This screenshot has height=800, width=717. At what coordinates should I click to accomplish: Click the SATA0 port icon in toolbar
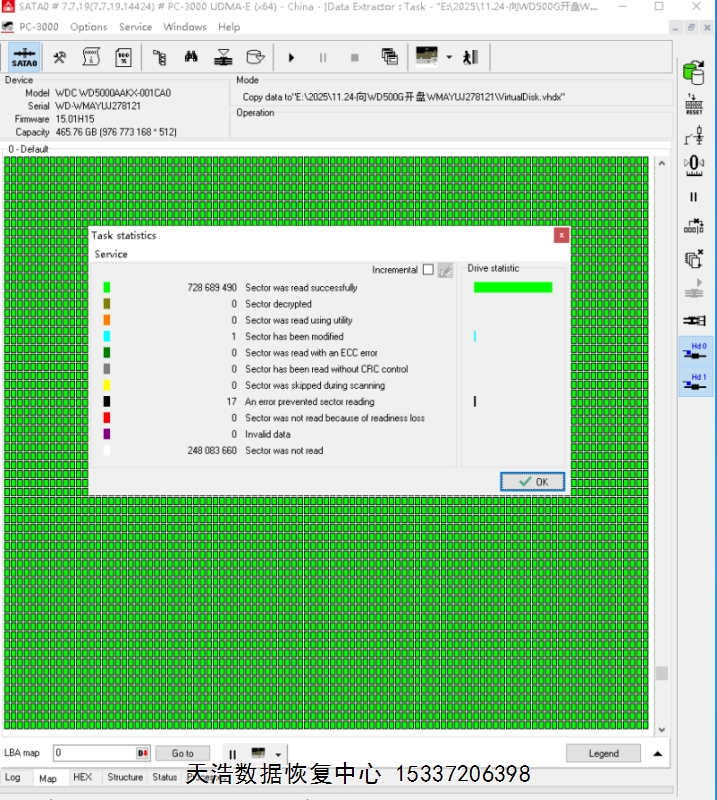25,57
